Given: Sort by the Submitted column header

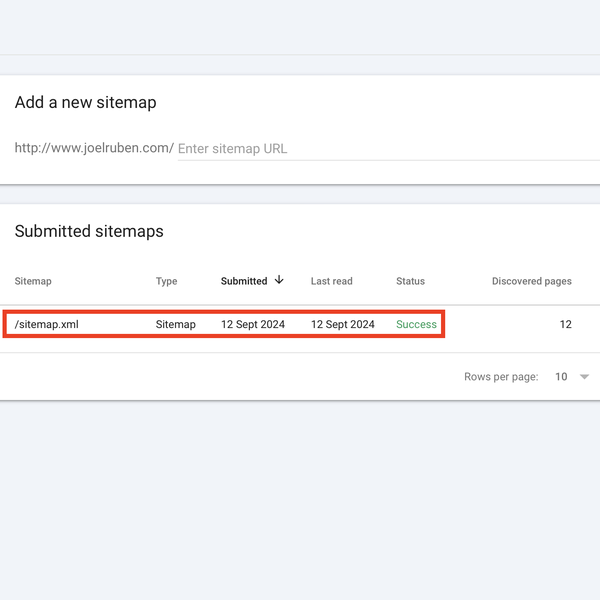Looking at the screenshot, I should (244, 281).
